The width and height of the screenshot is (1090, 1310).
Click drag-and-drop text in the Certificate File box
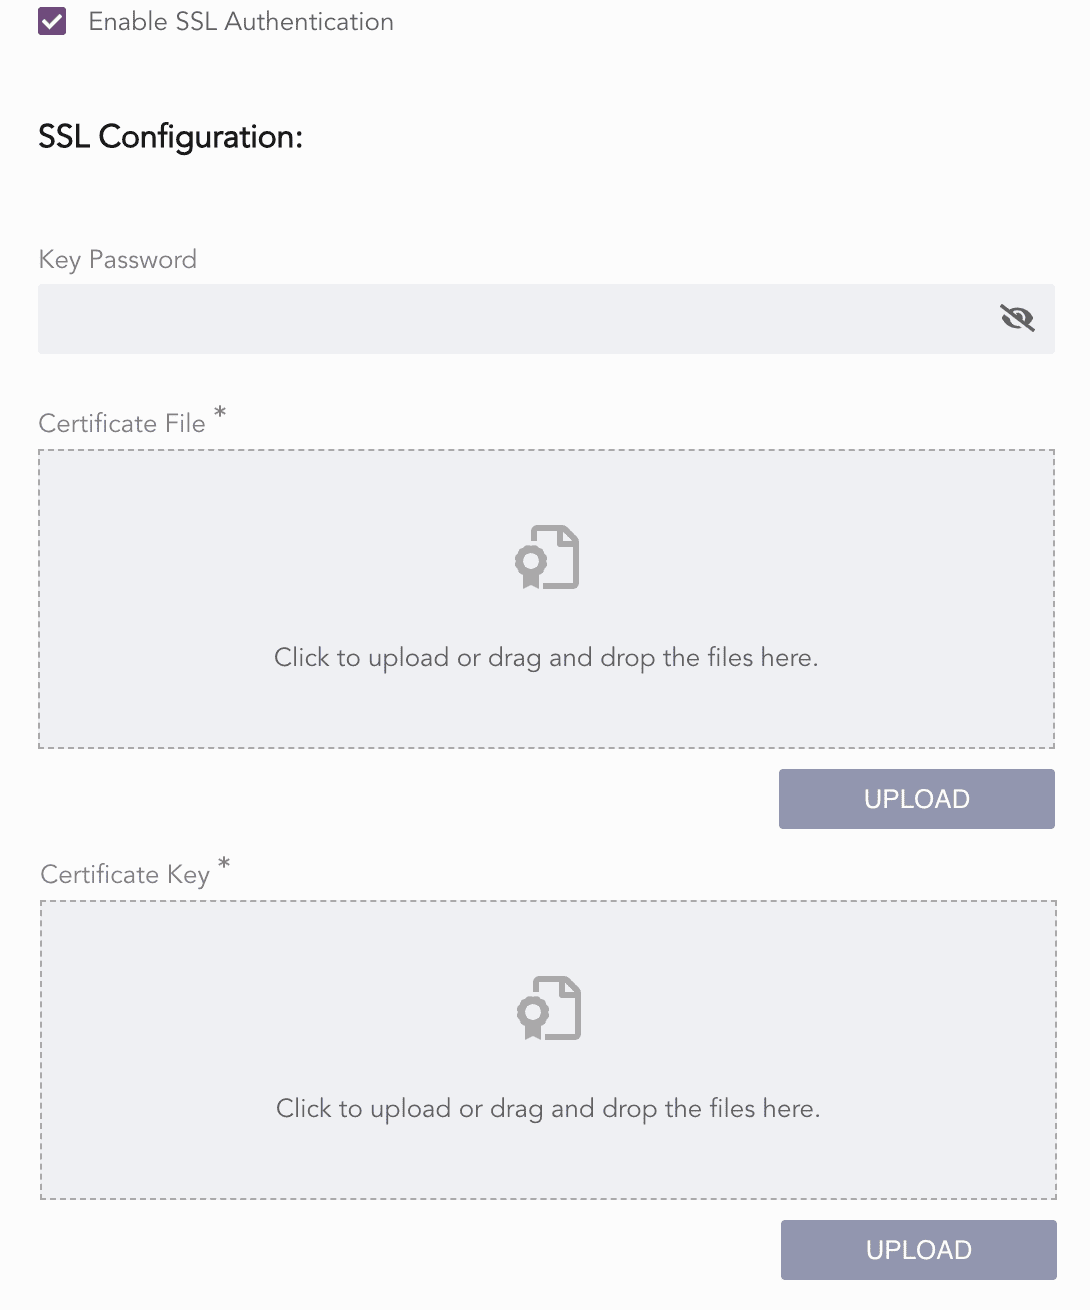(546, 657)
